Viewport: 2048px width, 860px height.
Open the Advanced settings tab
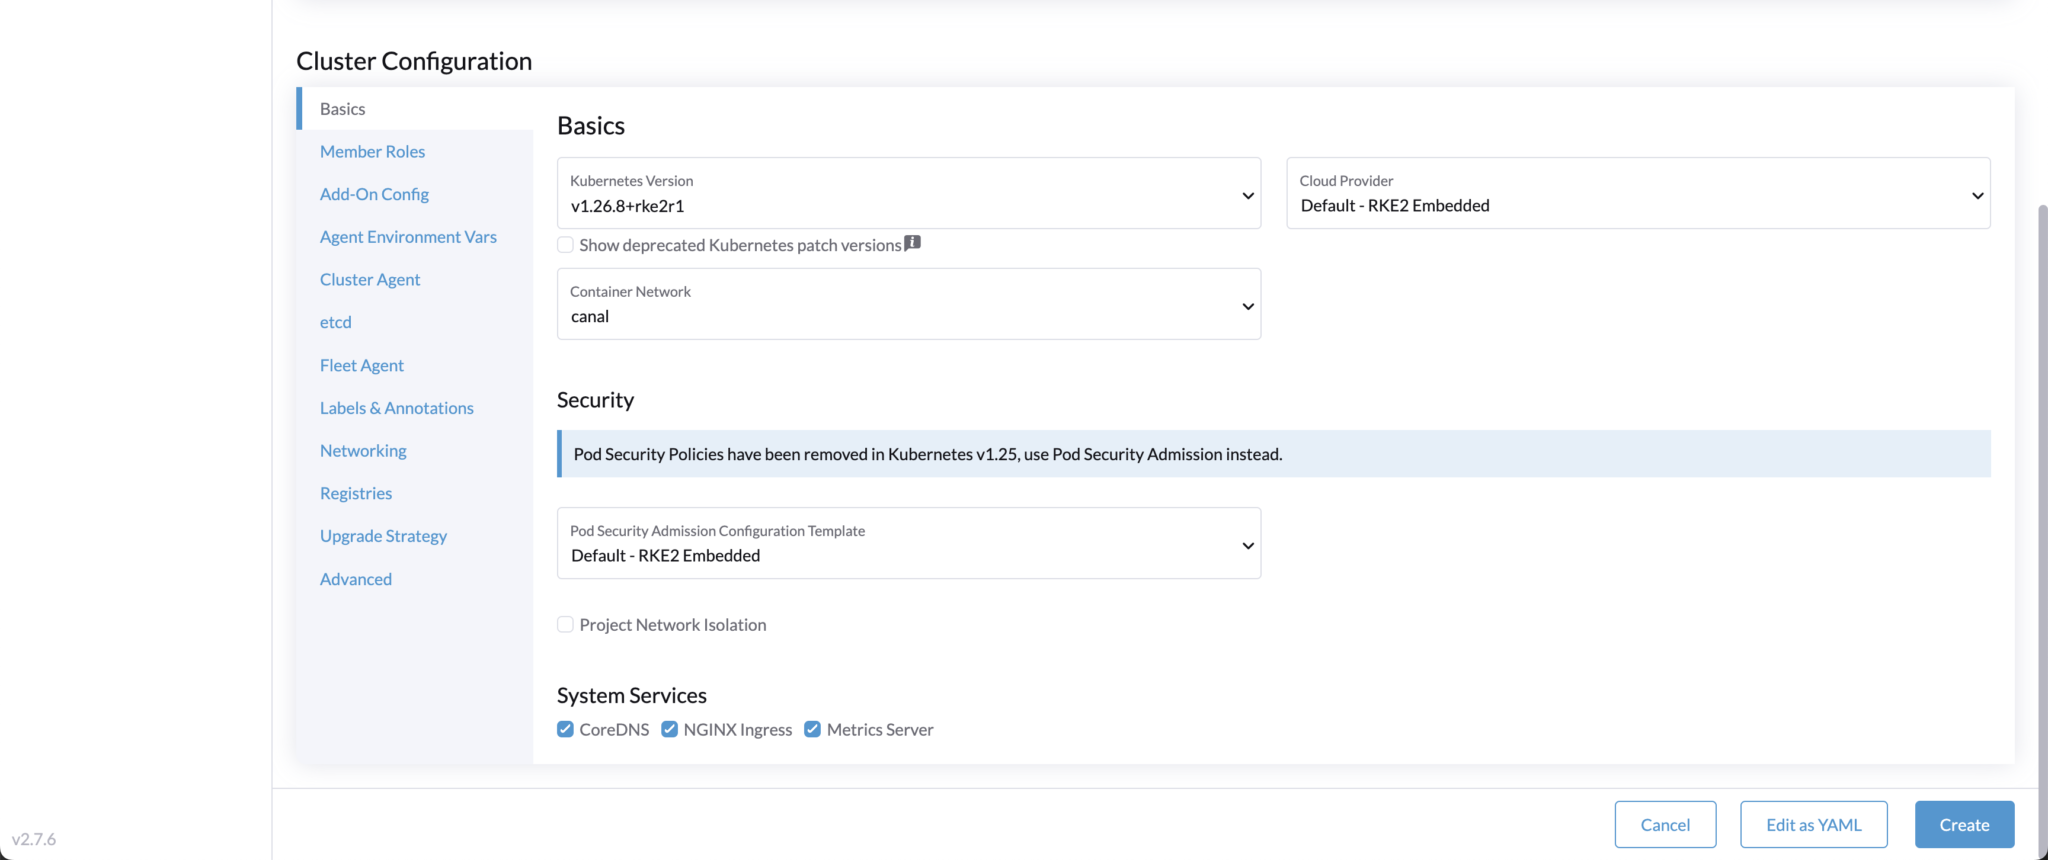click(356, 579)
